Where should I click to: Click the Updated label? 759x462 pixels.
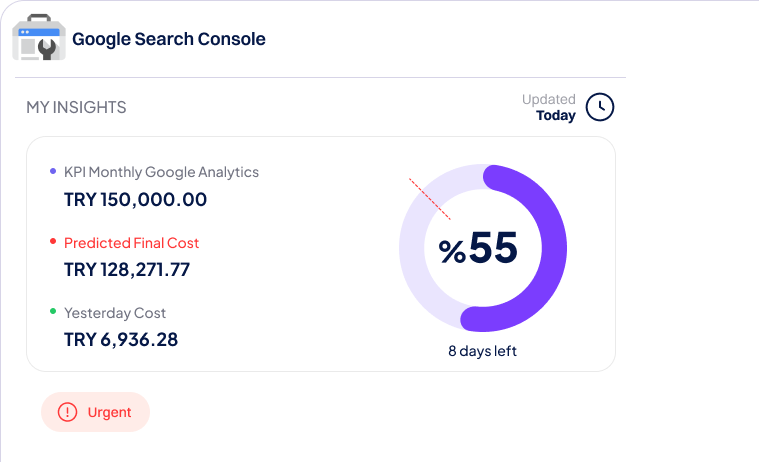point(548,99)
